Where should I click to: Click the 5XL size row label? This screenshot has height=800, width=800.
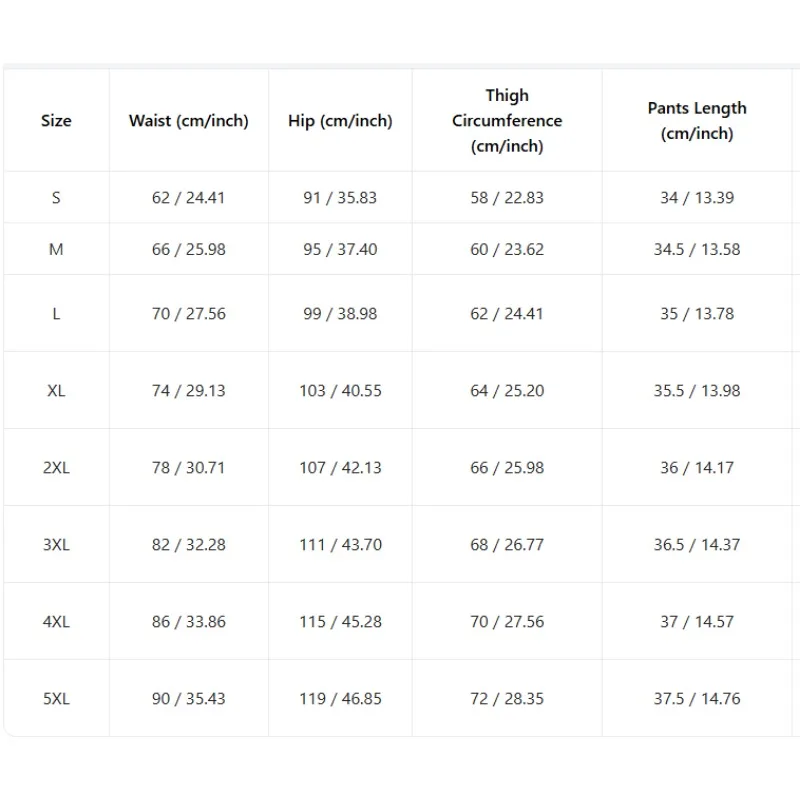coord(56,698)
